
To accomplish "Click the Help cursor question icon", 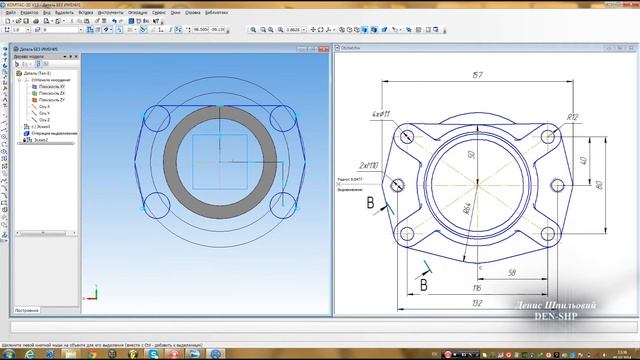I will point(156,21).
